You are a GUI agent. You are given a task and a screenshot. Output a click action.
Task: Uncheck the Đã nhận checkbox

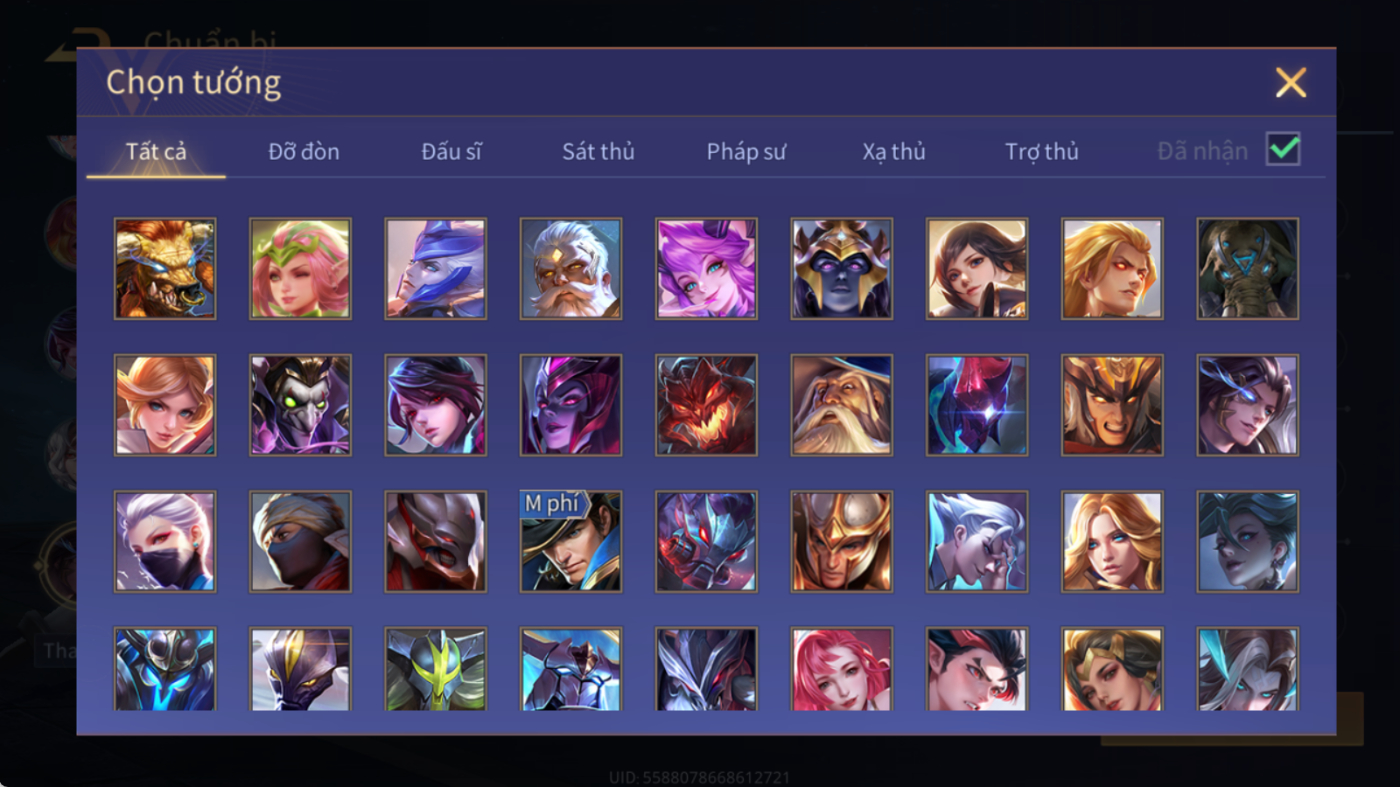point(1283,150)
